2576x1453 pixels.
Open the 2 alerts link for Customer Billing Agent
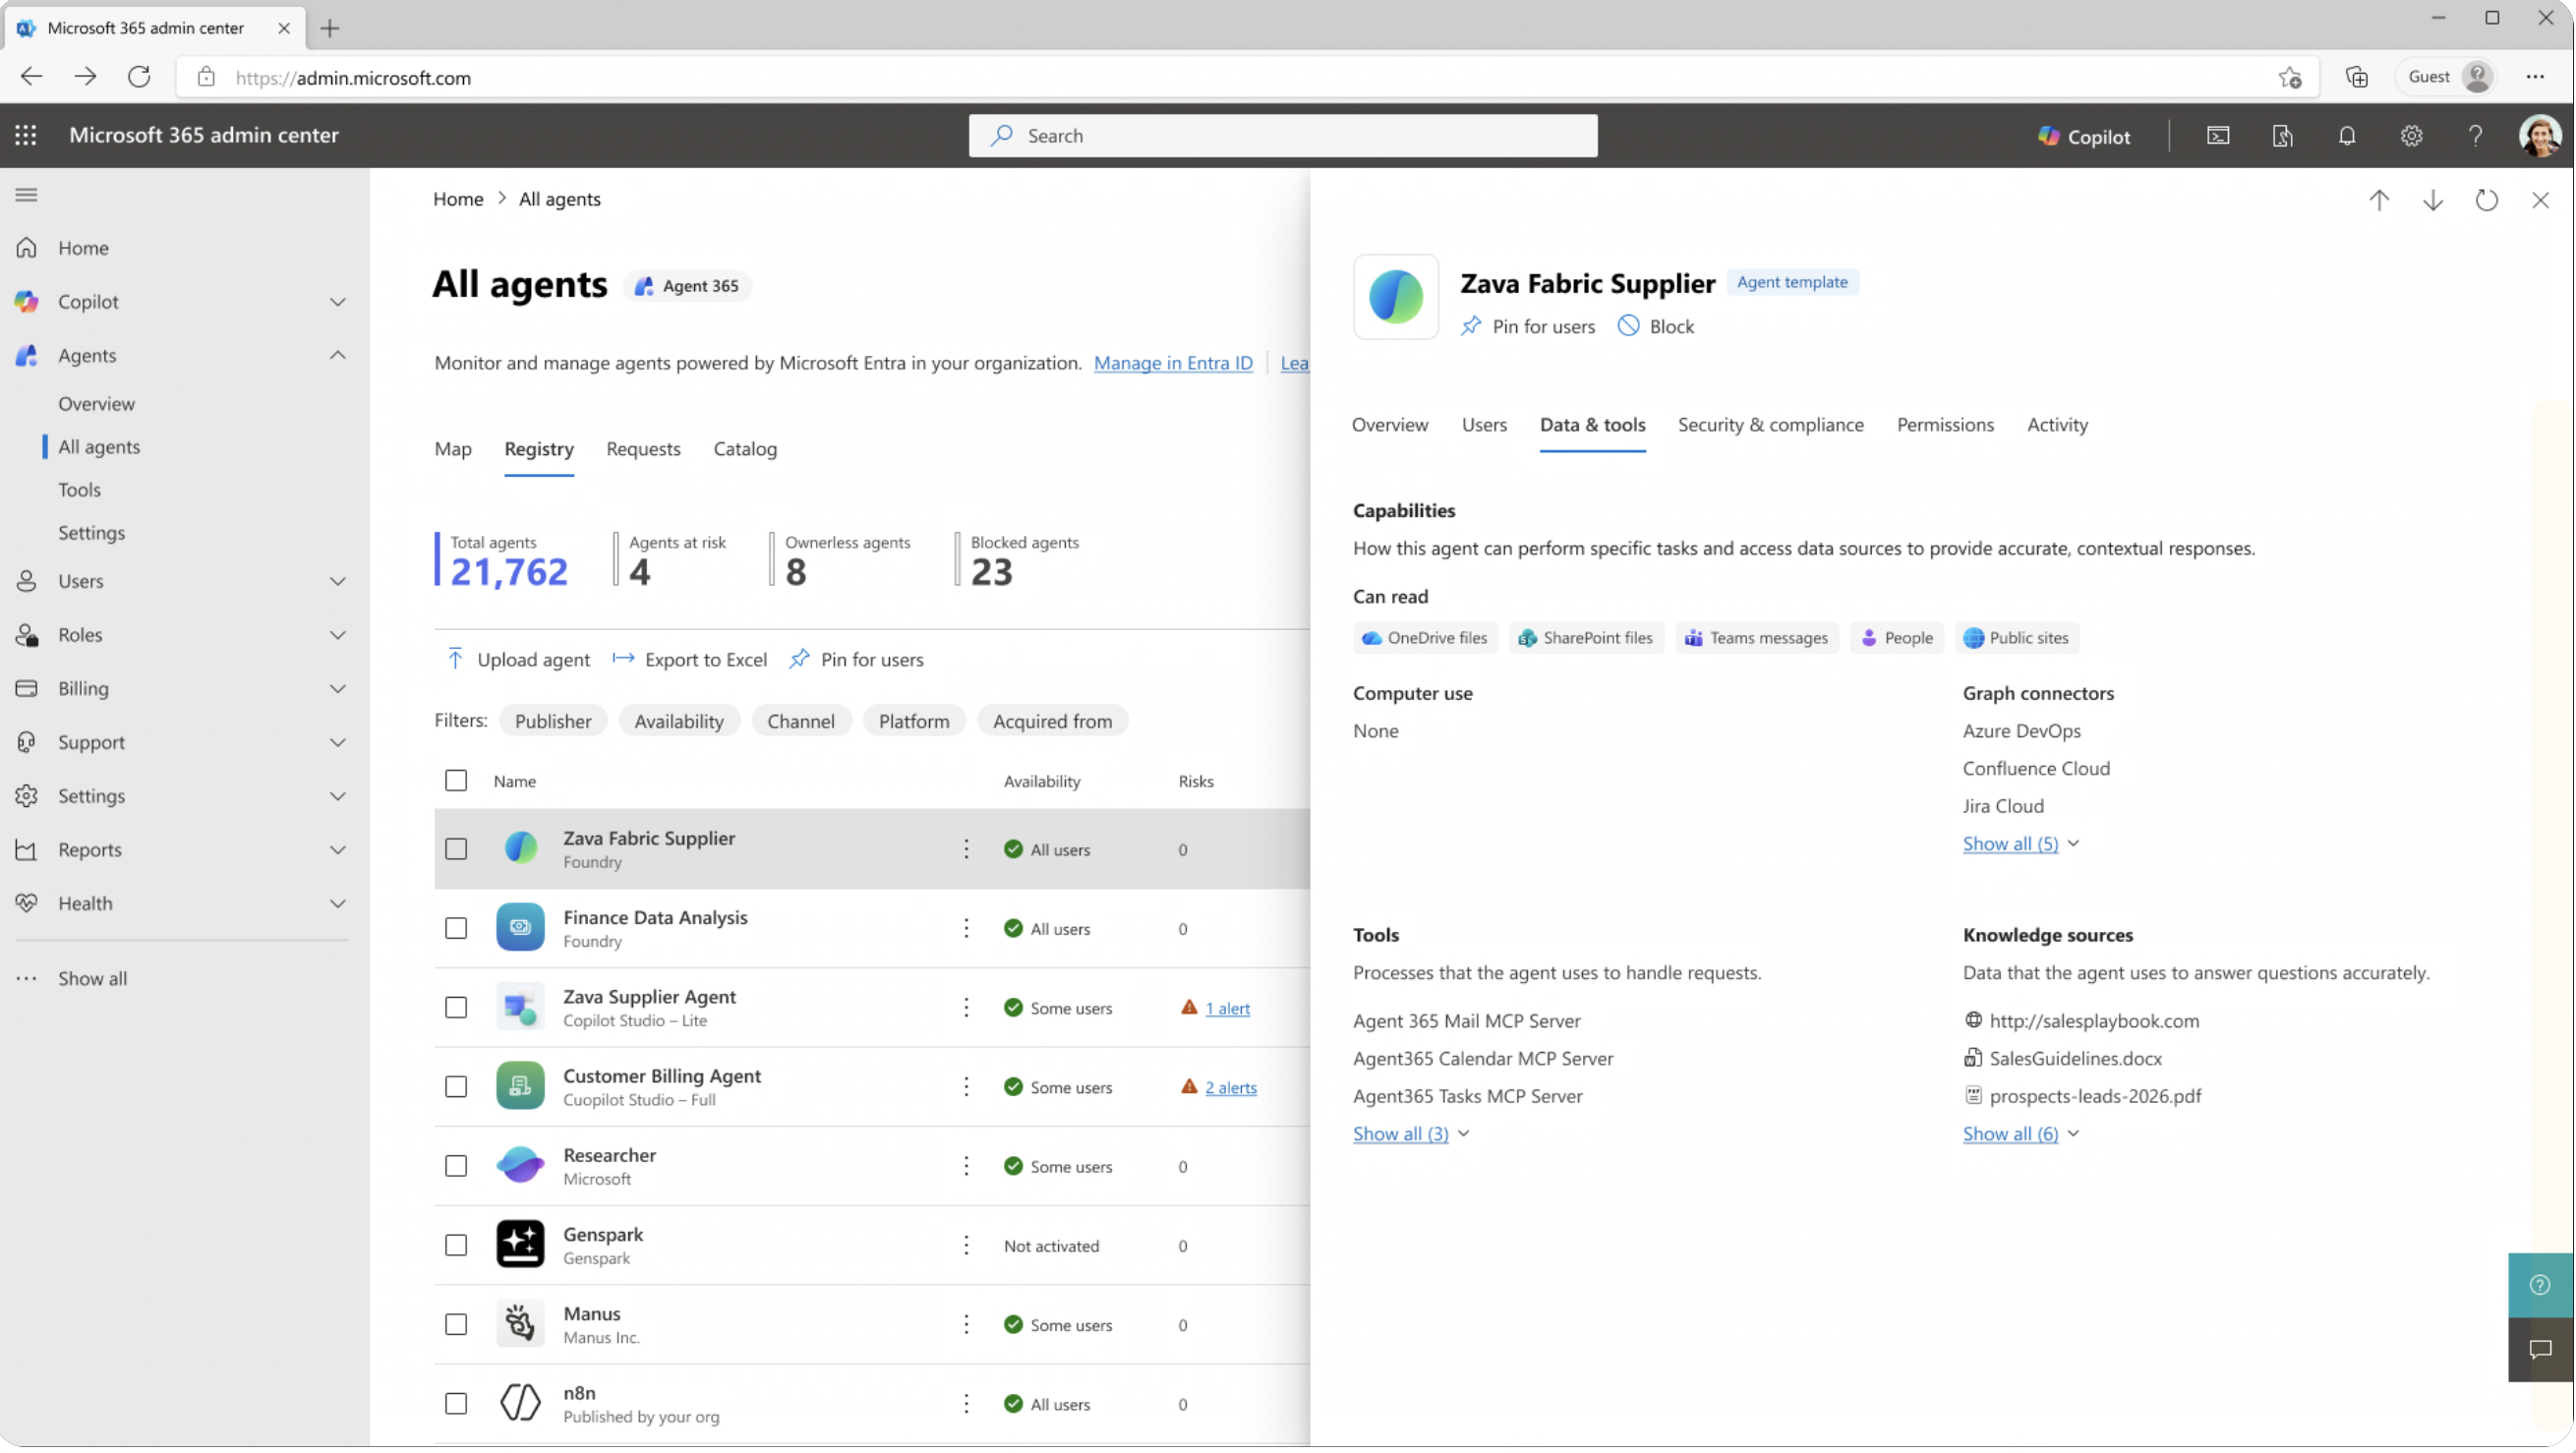1230,1088
